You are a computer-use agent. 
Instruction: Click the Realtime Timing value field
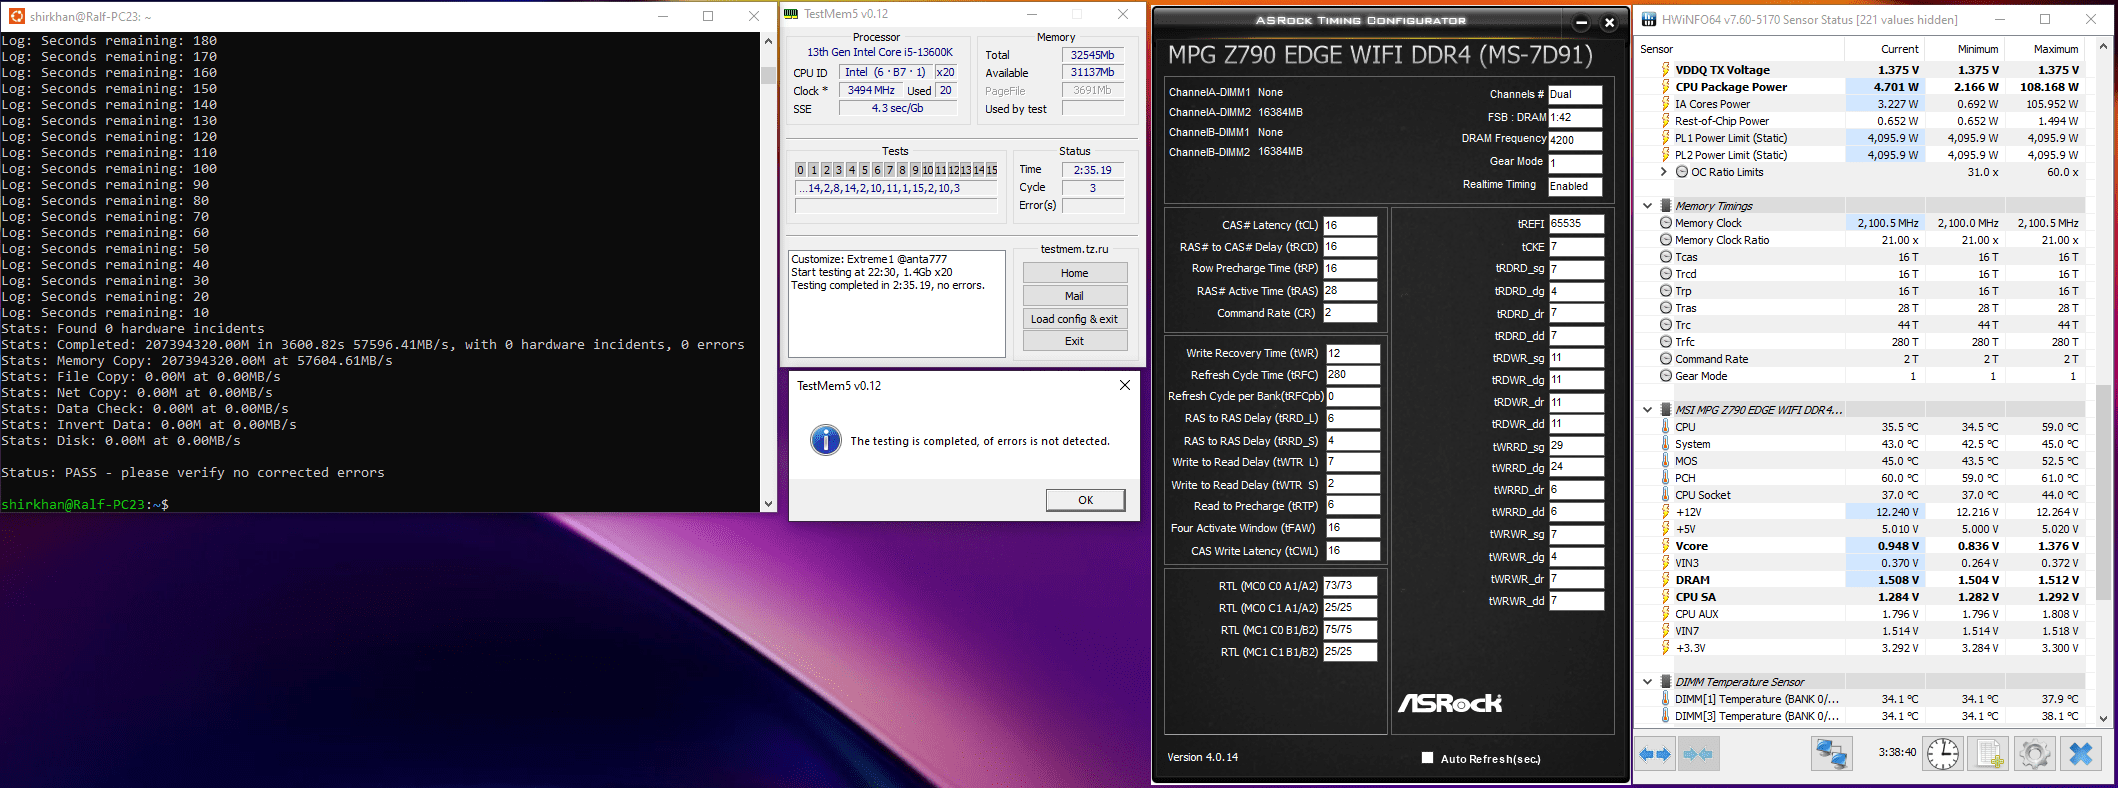[1575, 186]
